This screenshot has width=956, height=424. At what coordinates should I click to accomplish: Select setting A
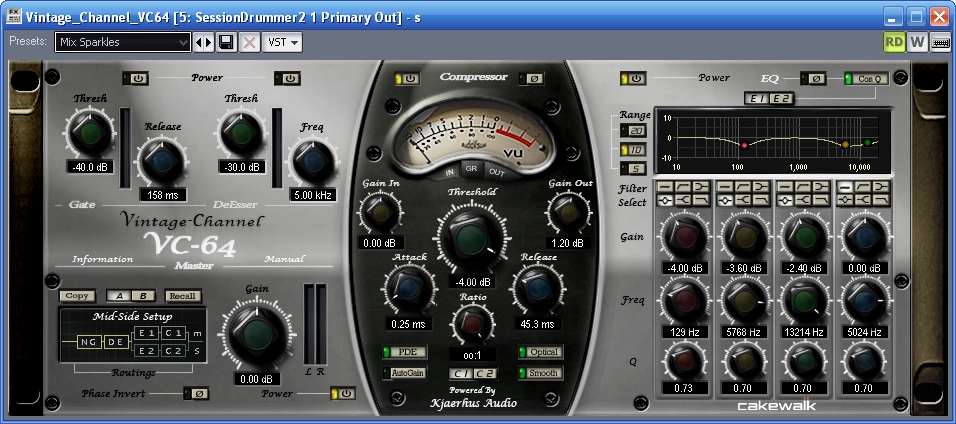pos(119,296)
